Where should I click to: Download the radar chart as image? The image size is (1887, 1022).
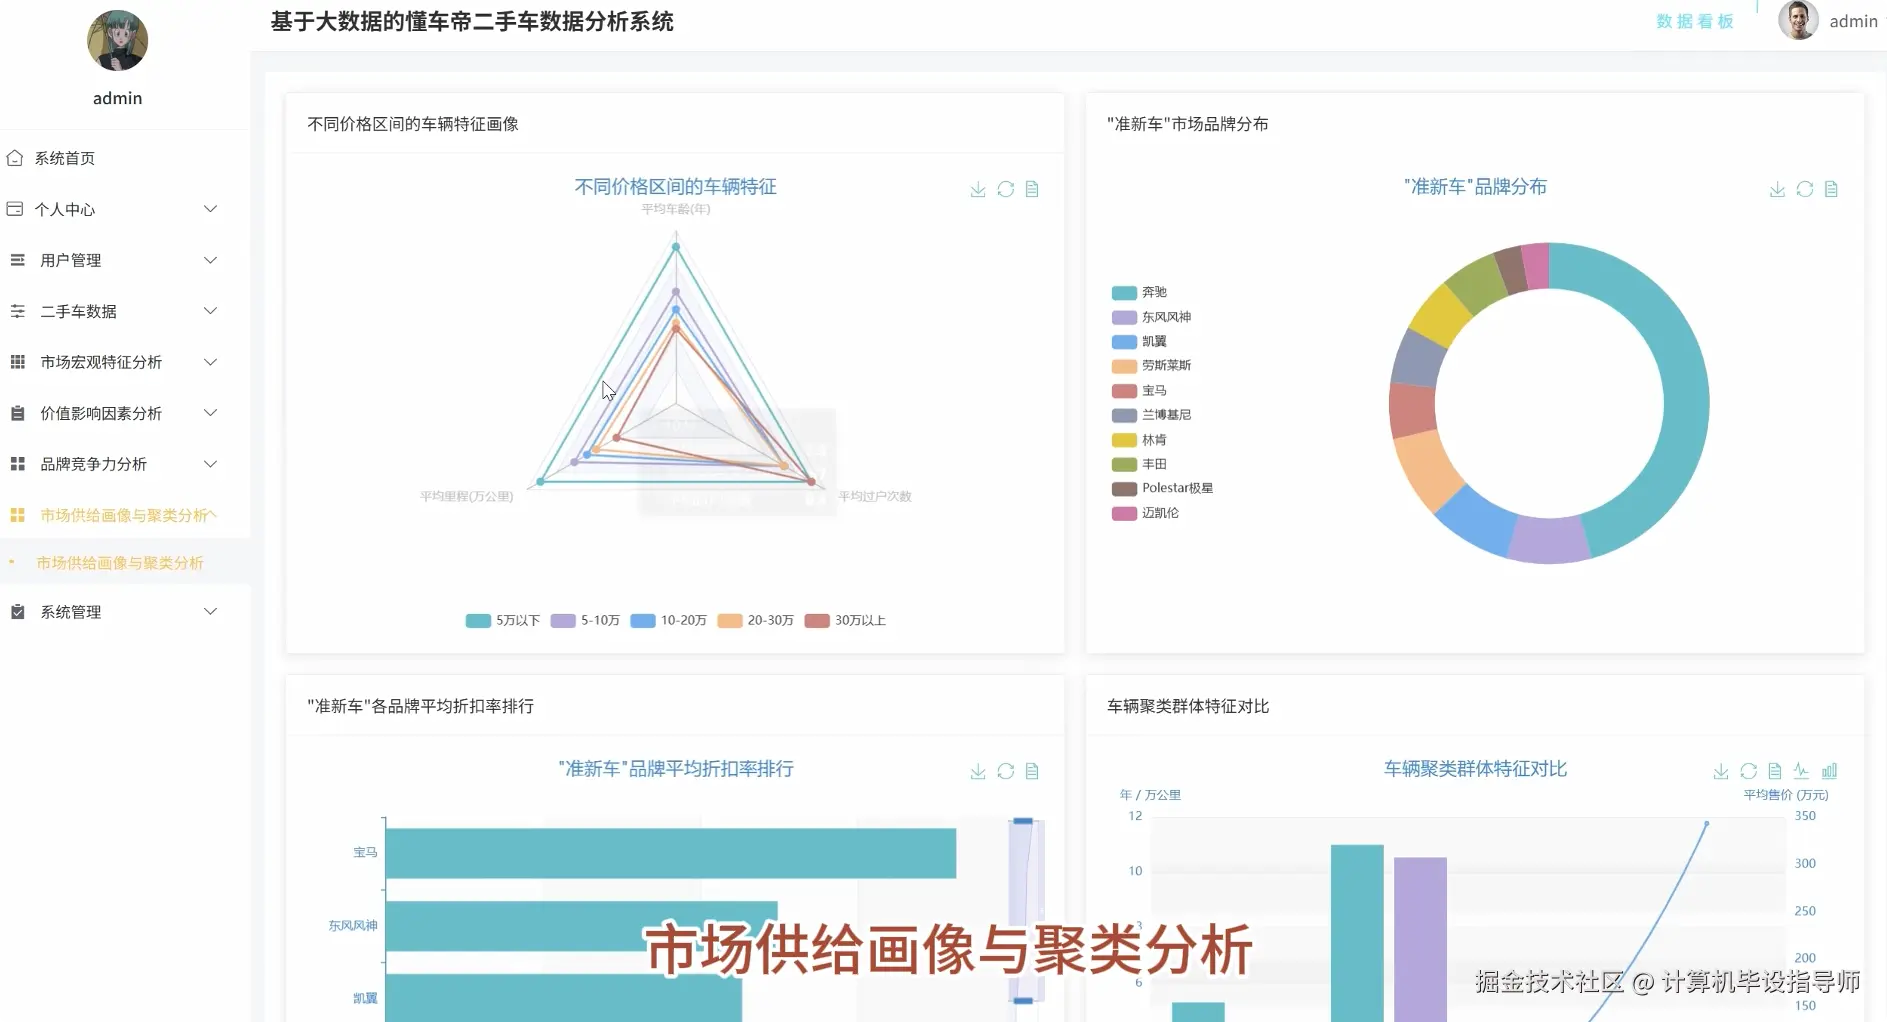(978, 189)
